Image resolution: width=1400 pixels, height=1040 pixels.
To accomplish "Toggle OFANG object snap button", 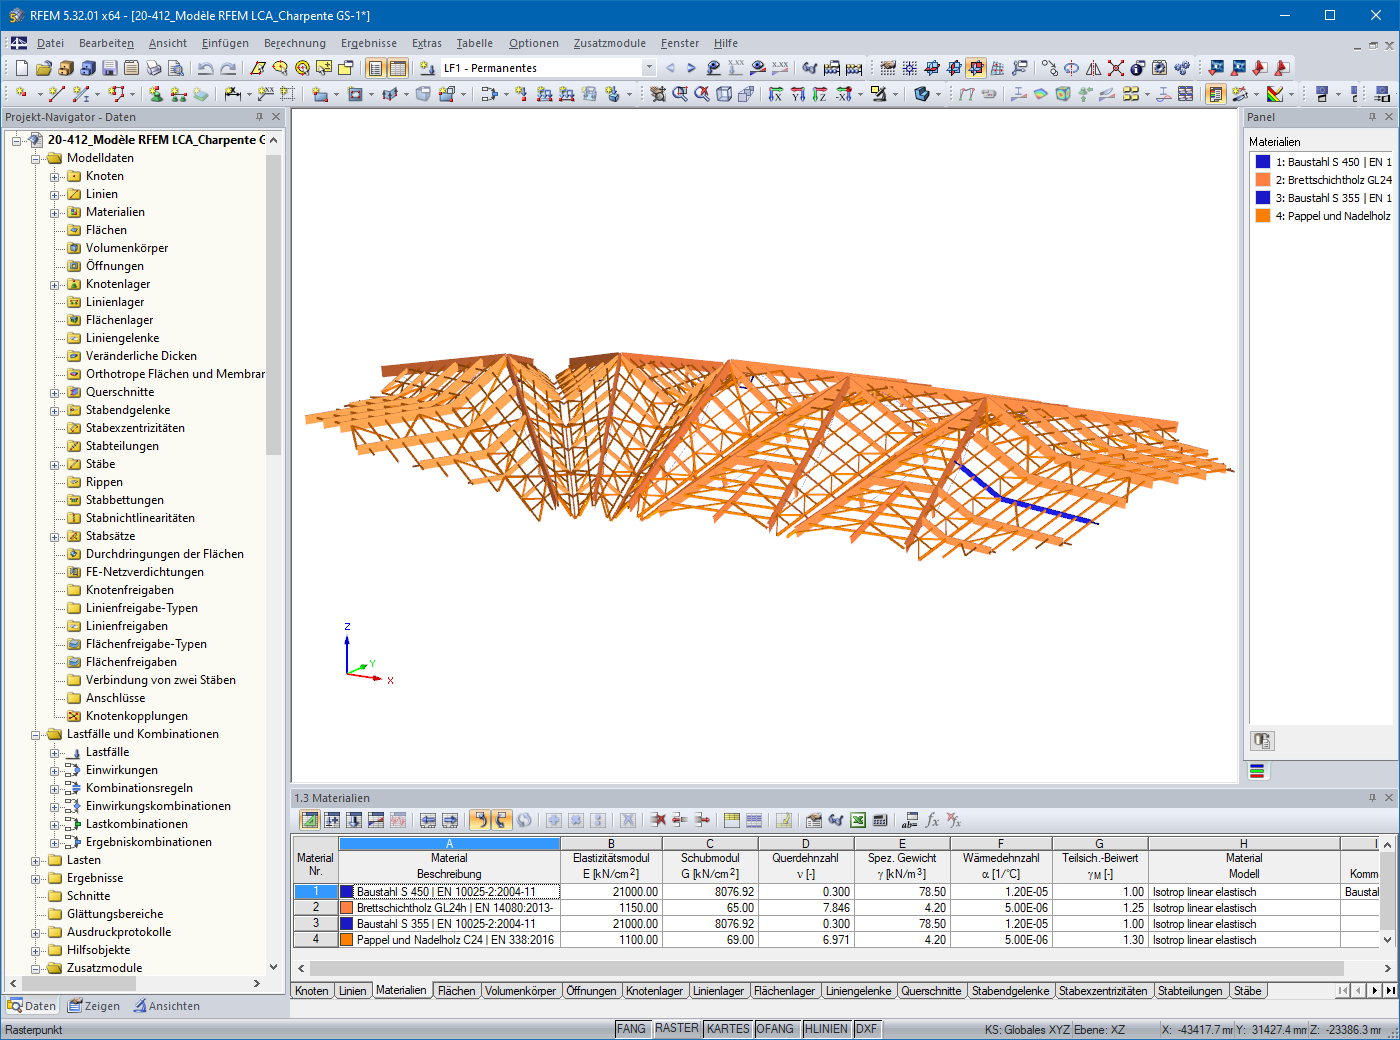I will pos(775,1029).
